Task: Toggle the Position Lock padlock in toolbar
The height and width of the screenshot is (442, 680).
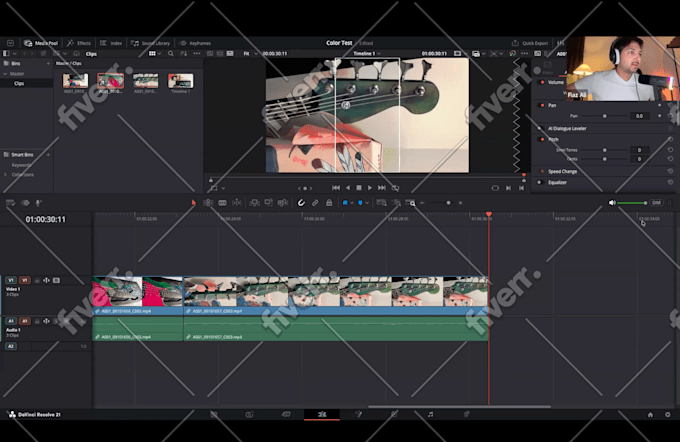Action: click(x=329, y=203)
